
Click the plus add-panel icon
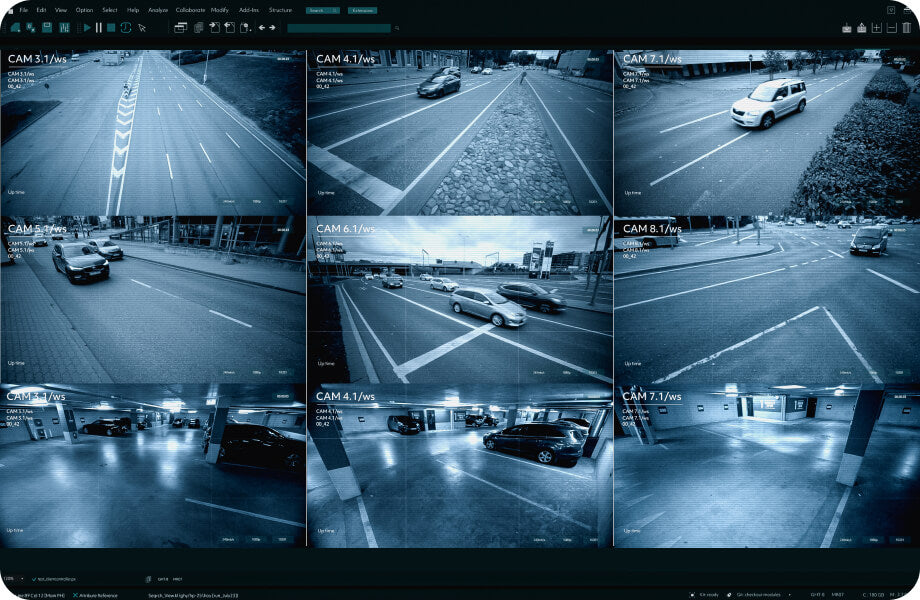(x=877, y=28)
